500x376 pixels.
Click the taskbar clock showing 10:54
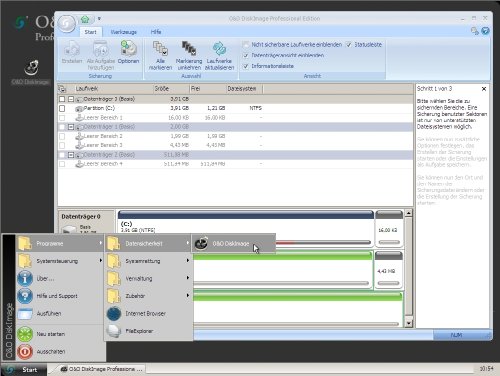tap(486, 369)
